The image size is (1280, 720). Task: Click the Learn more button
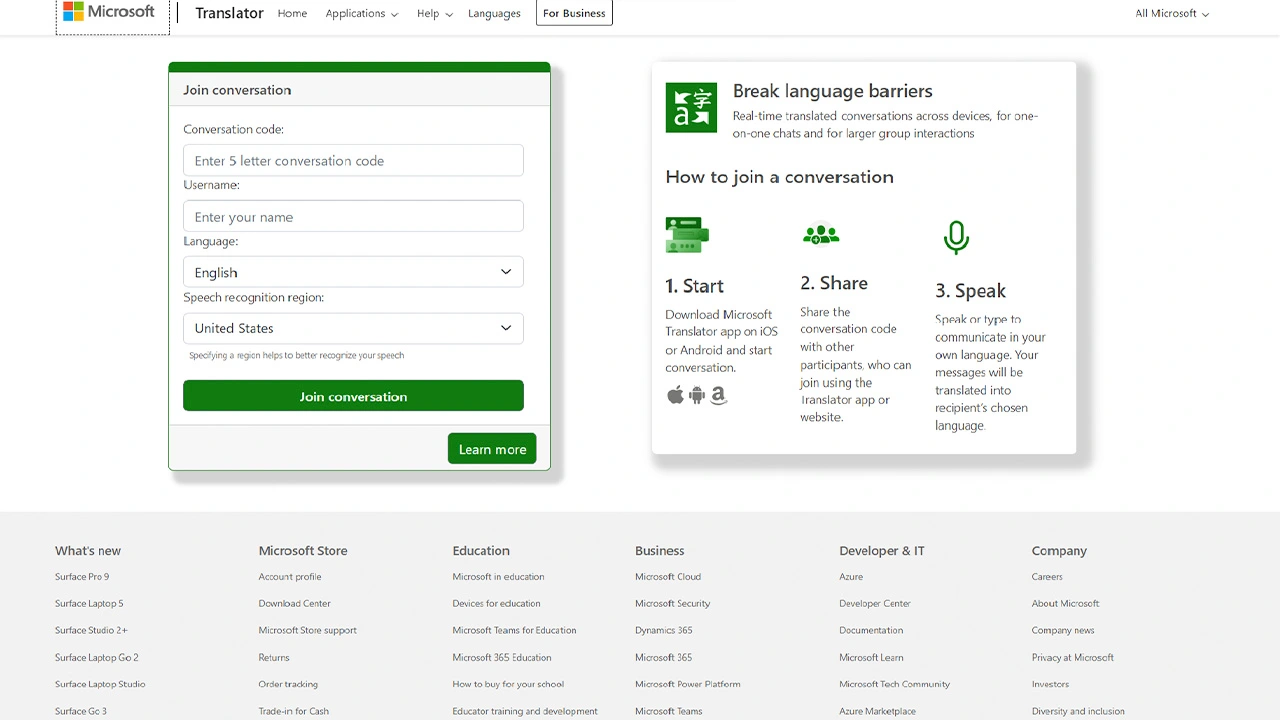tap(492, 449)
